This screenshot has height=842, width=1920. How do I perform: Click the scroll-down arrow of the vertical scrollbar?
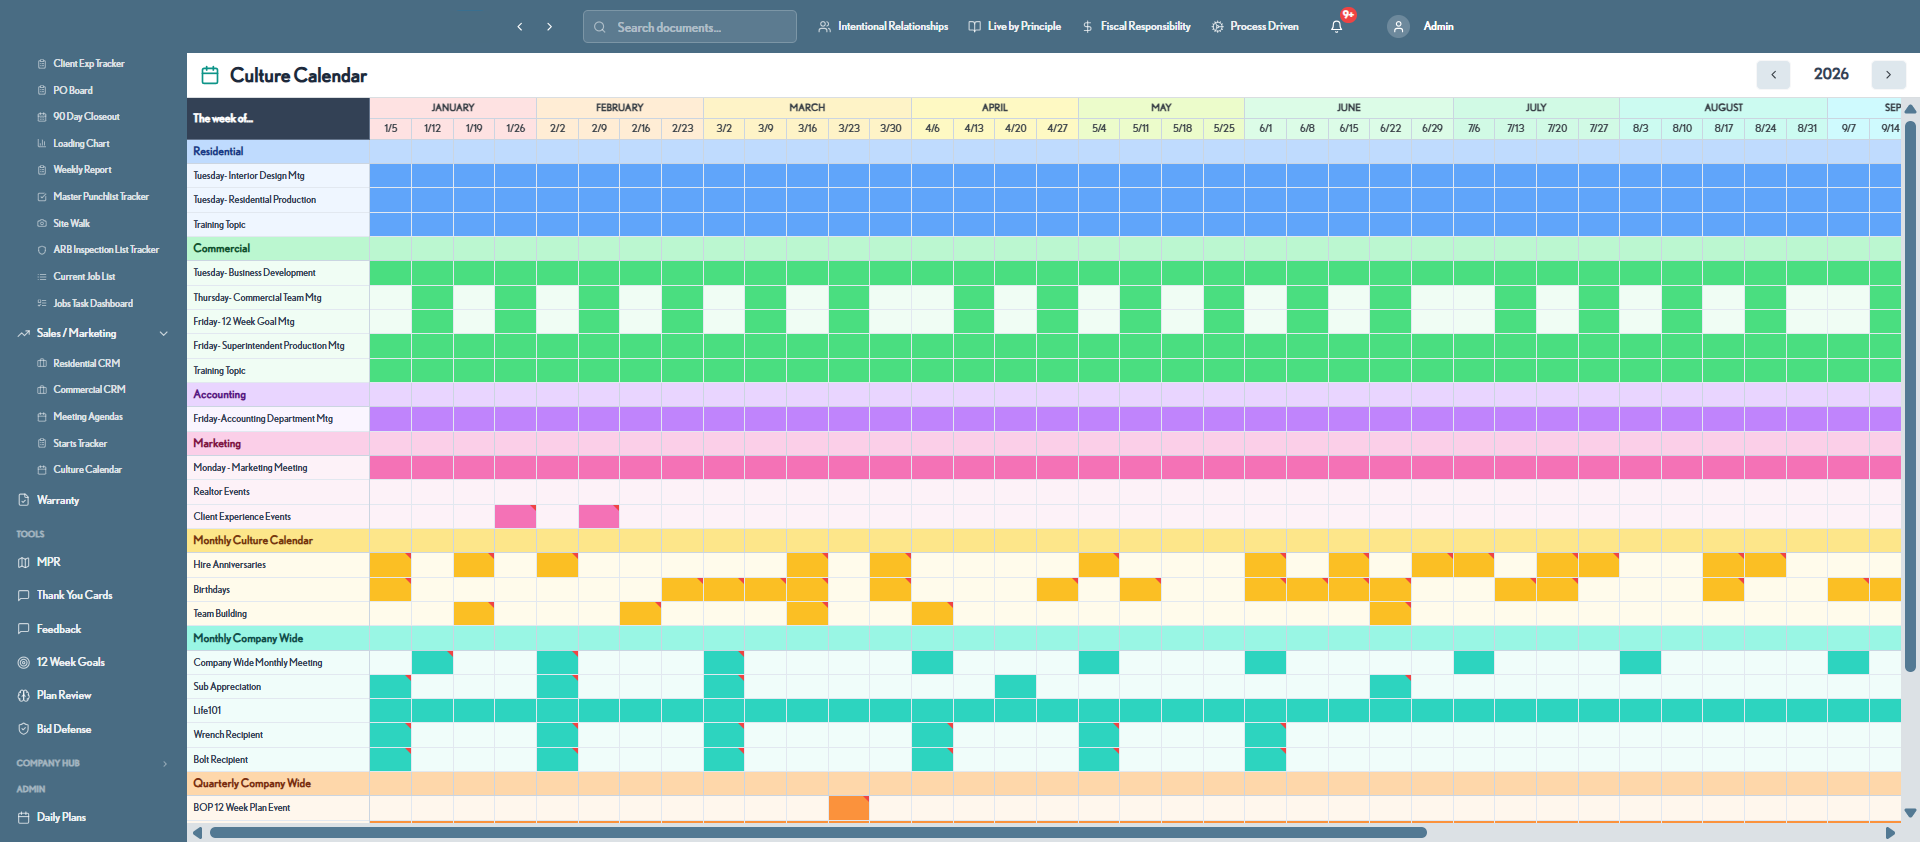coord(1910,813)
